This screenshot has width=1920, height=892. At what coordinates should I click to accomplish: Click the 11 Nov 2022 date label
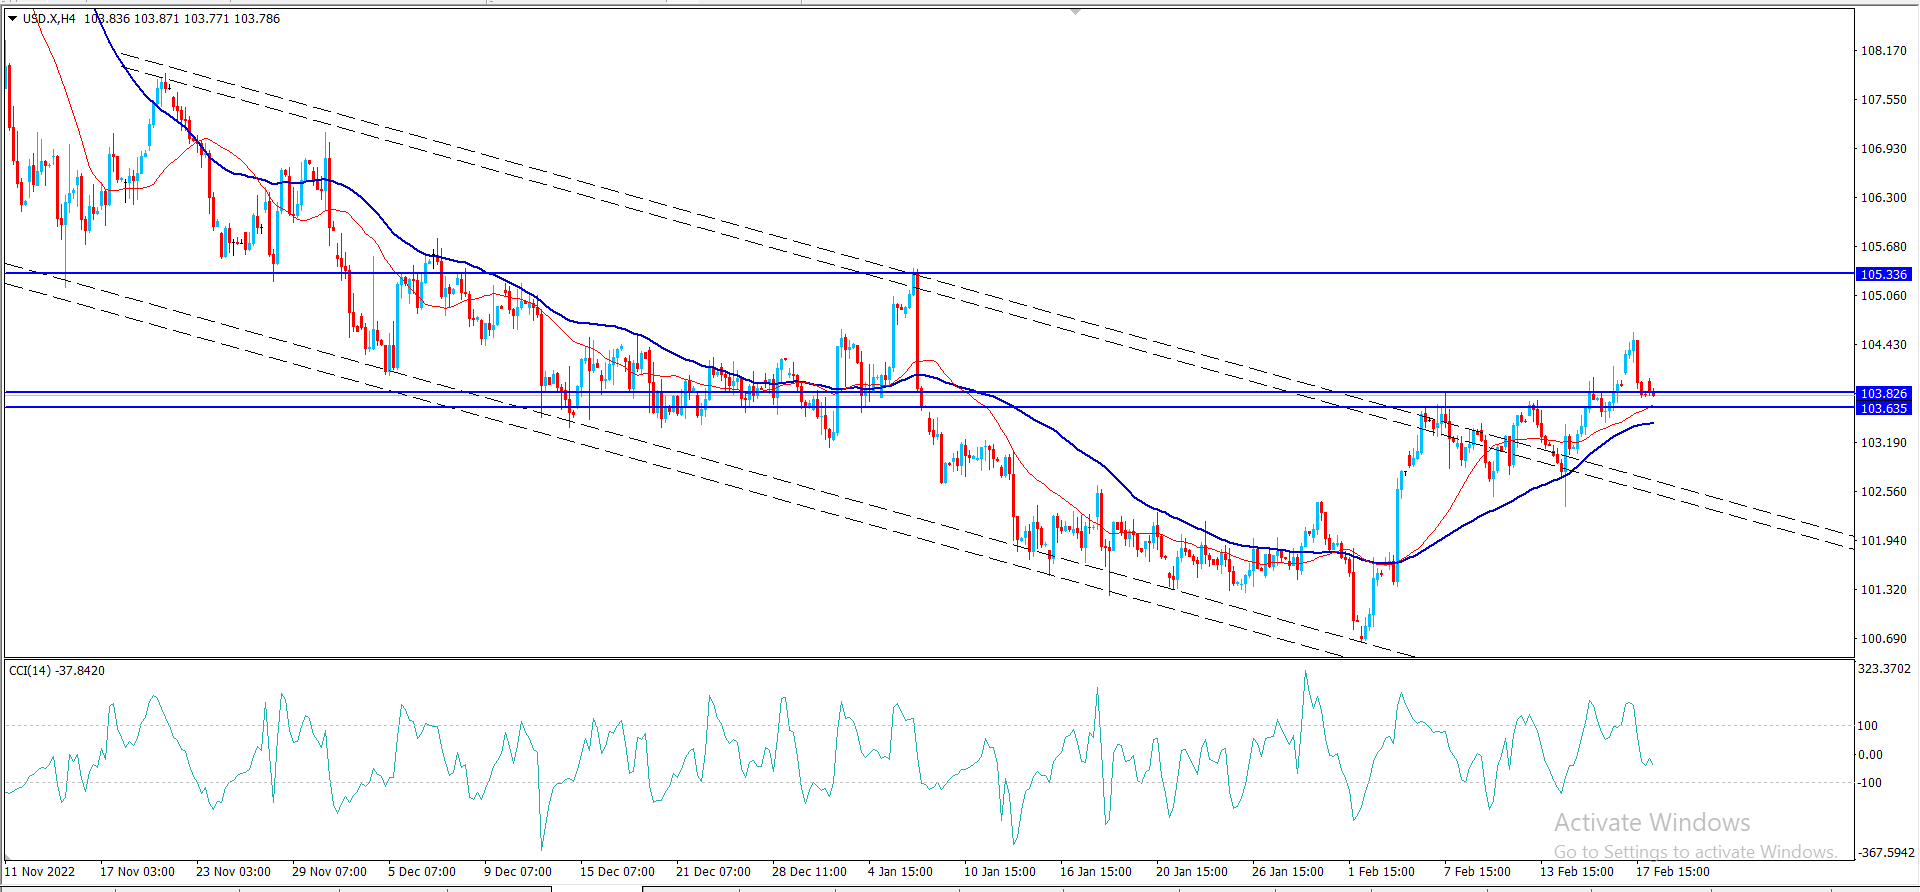40,871
